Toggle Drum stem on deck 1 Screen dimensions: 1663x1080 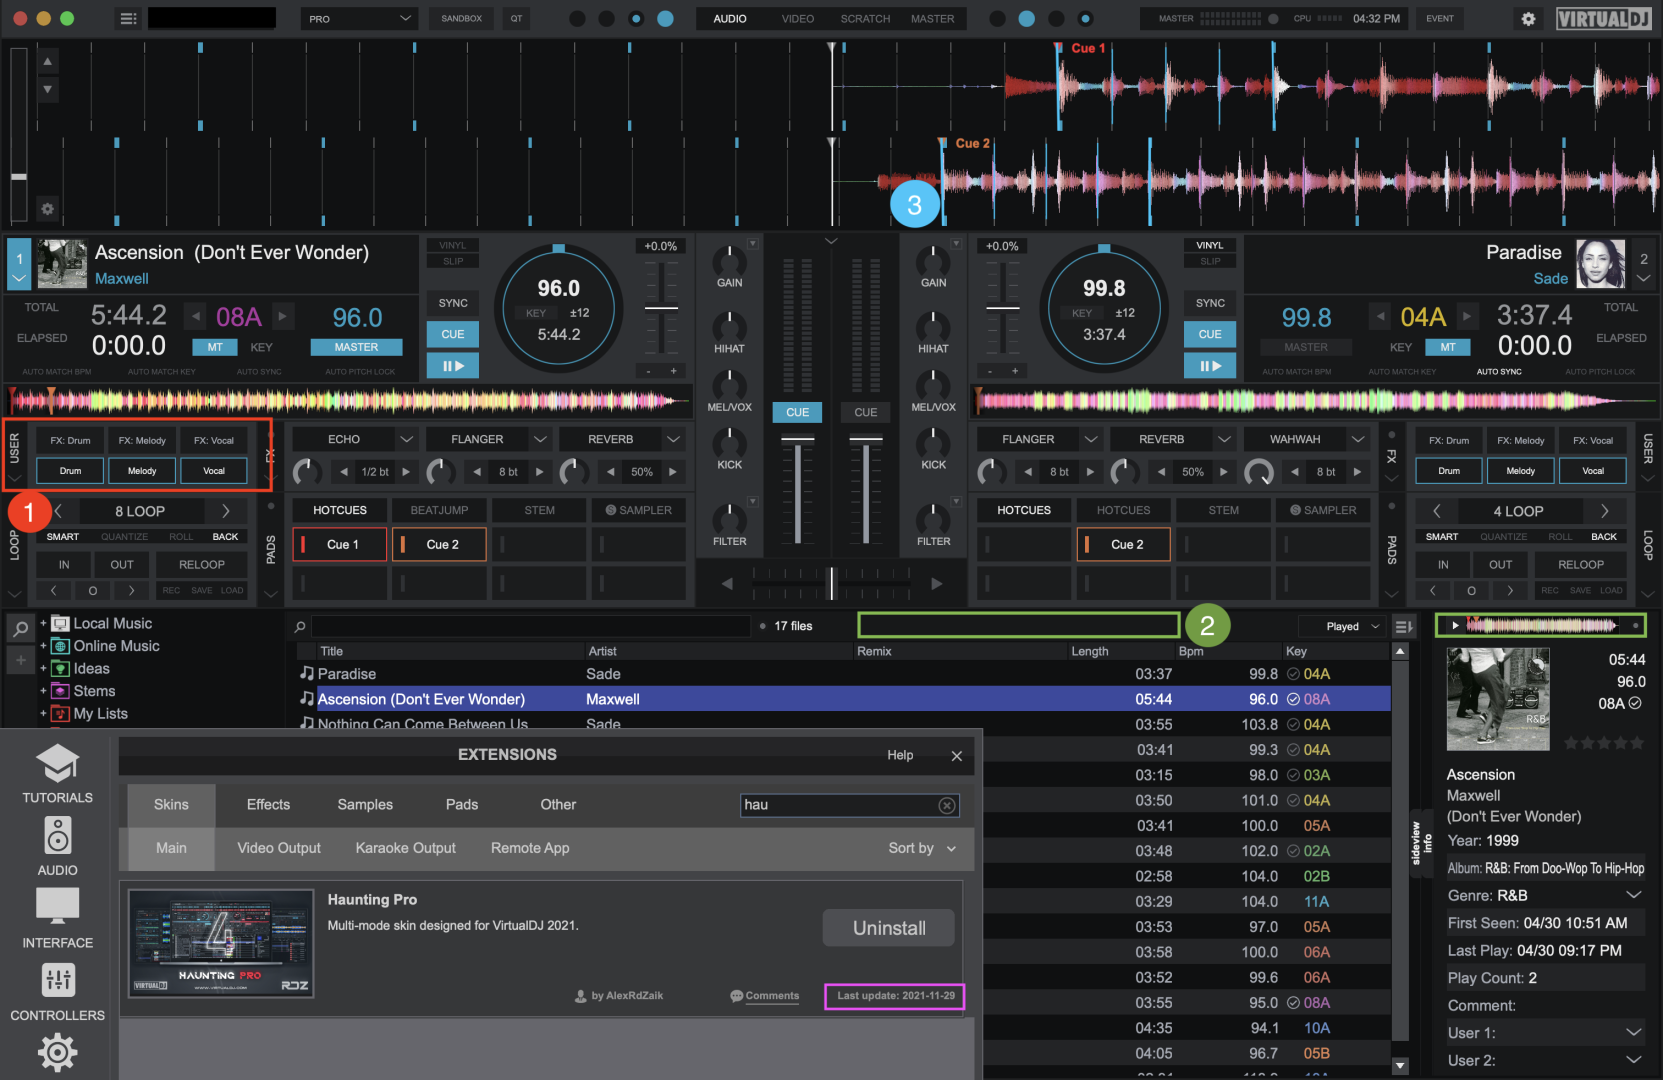tap(70, 471)
